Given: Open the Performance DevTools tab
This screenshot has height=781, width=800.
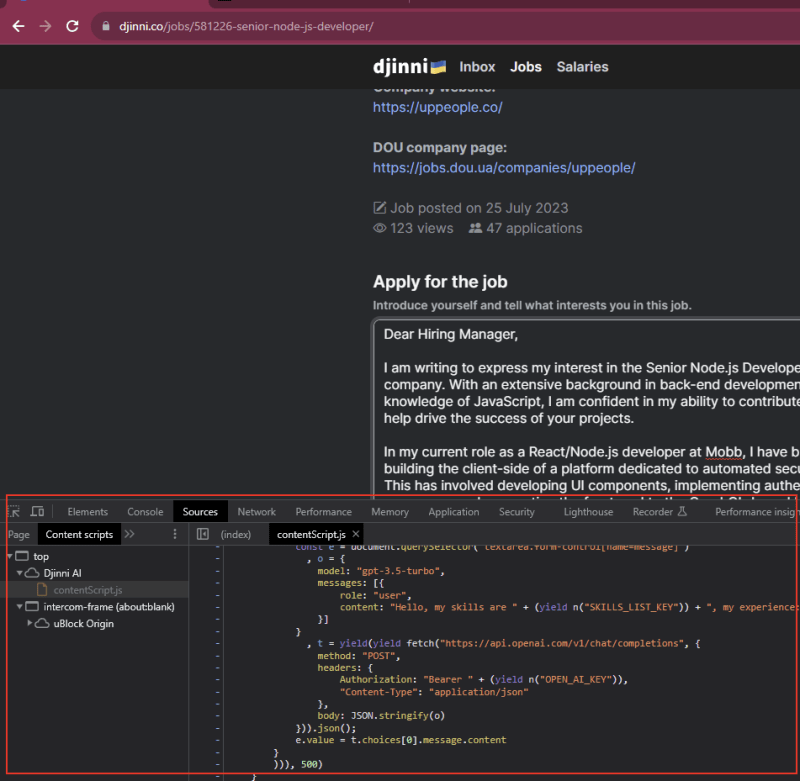Looking at the screenshot, I should (x=323, y=512).
